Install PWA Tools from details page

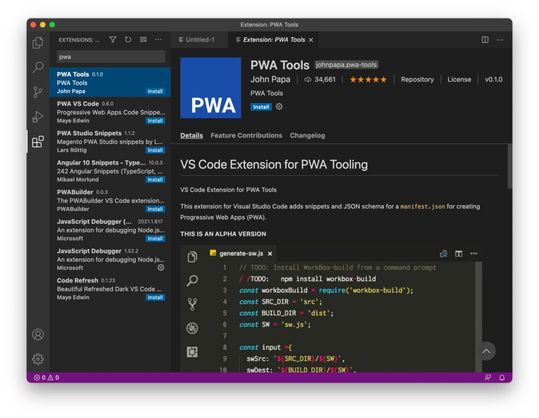(261, 107)
